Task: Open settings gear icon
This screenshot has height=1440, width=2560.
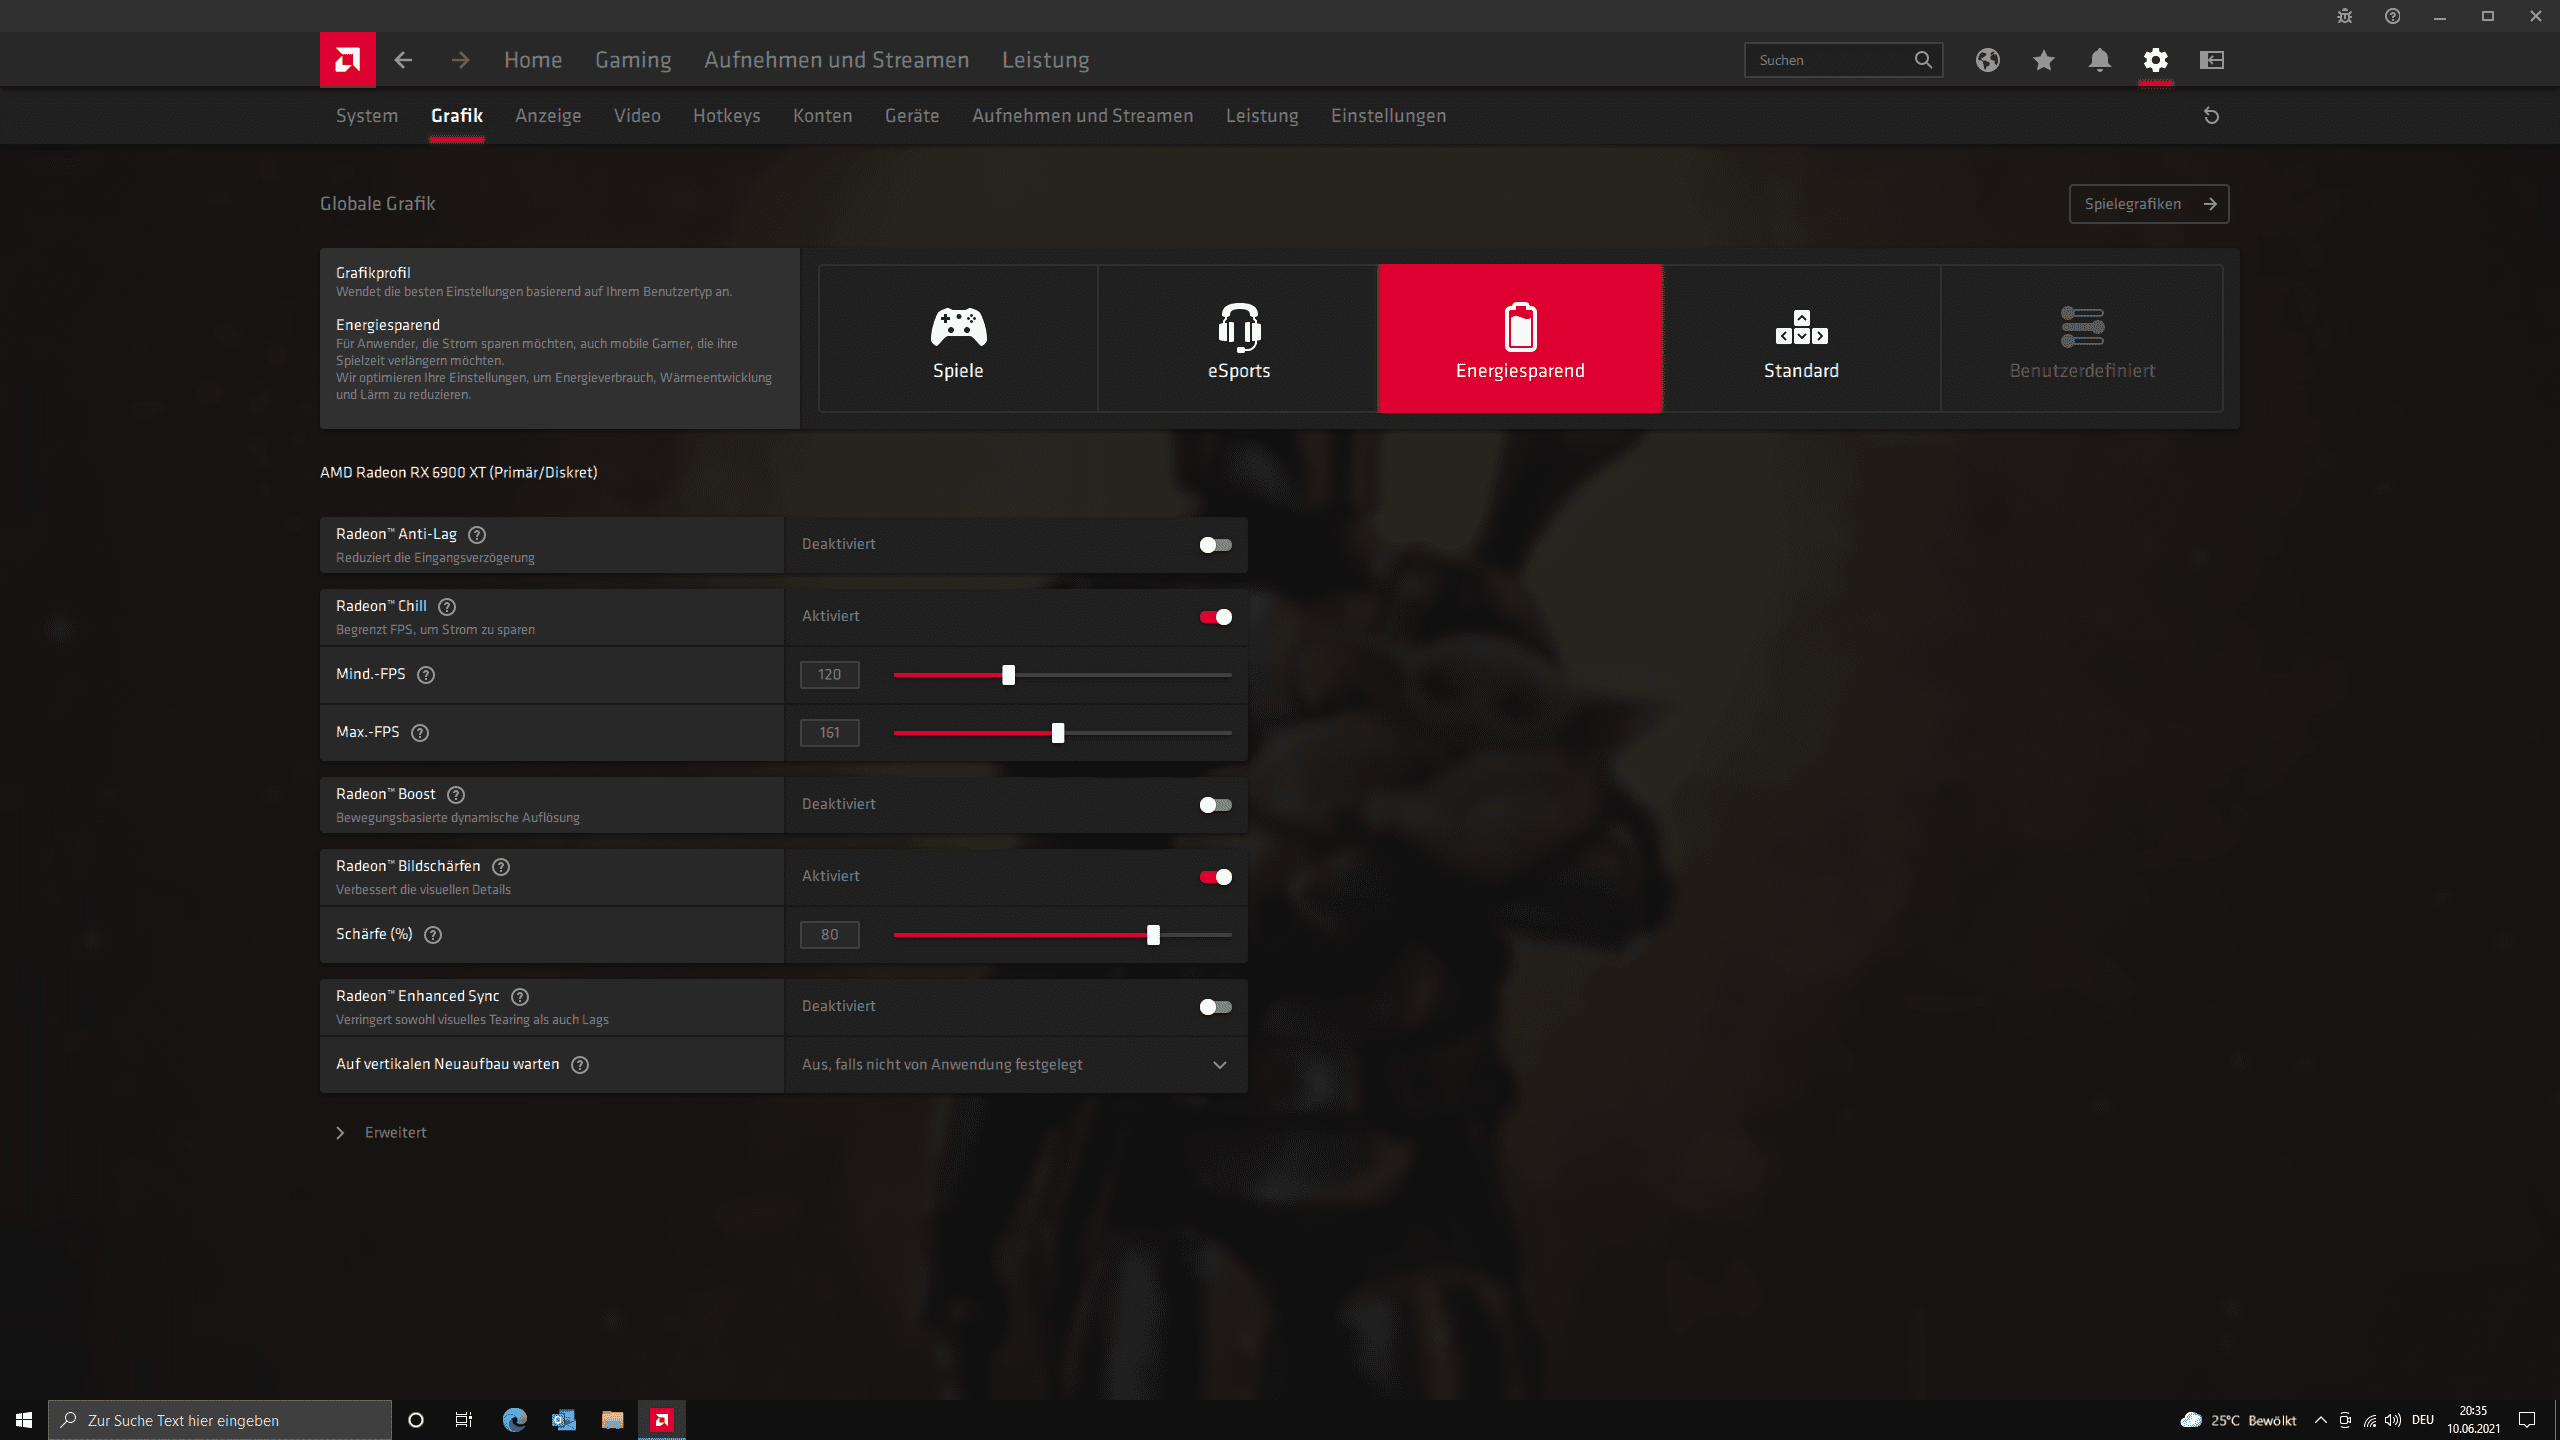Action: [2156, 60]
